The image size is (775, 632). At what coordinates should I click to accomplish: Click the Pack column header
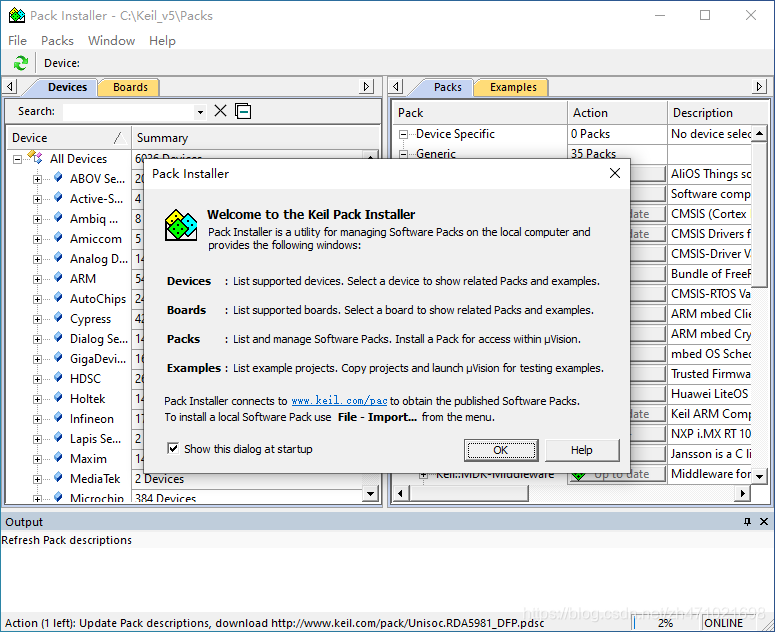coord(479,113)
